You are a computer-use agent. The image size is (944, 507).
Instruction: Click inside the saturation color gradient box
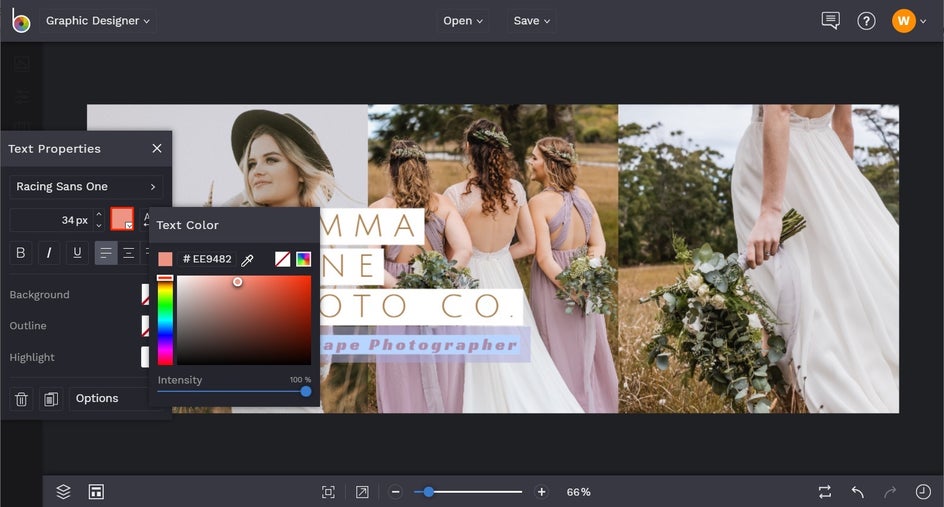tap(244, 320)
